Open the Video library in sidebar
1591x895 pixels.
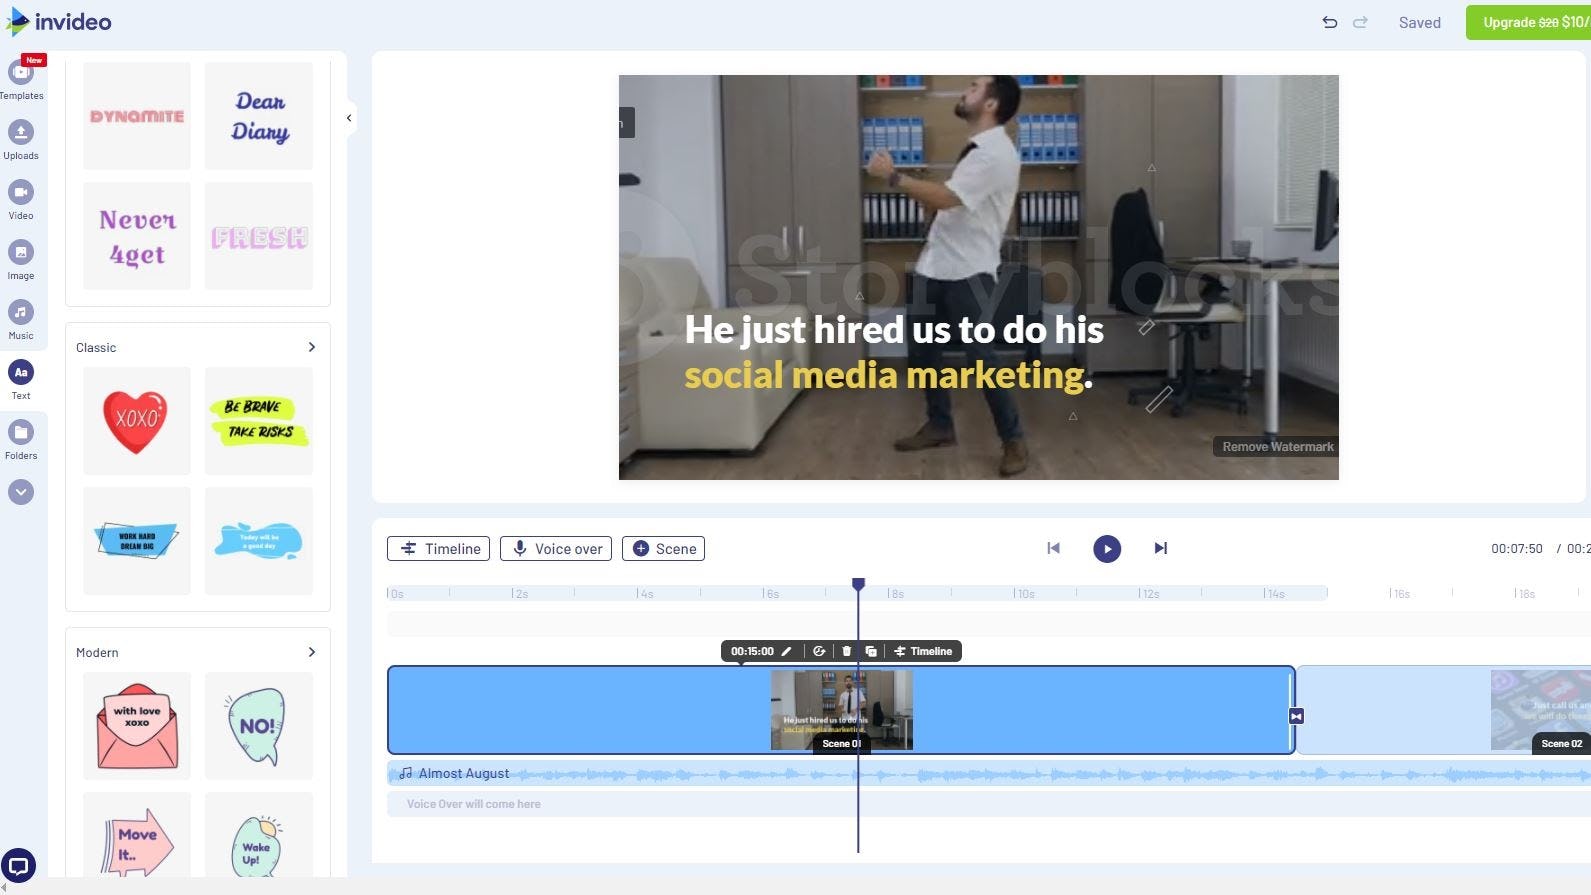(21, 200)
